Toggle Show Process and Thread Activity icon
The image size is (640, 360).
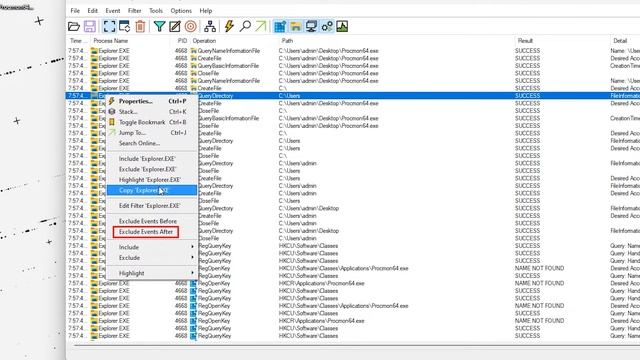(x=327, y=27)
